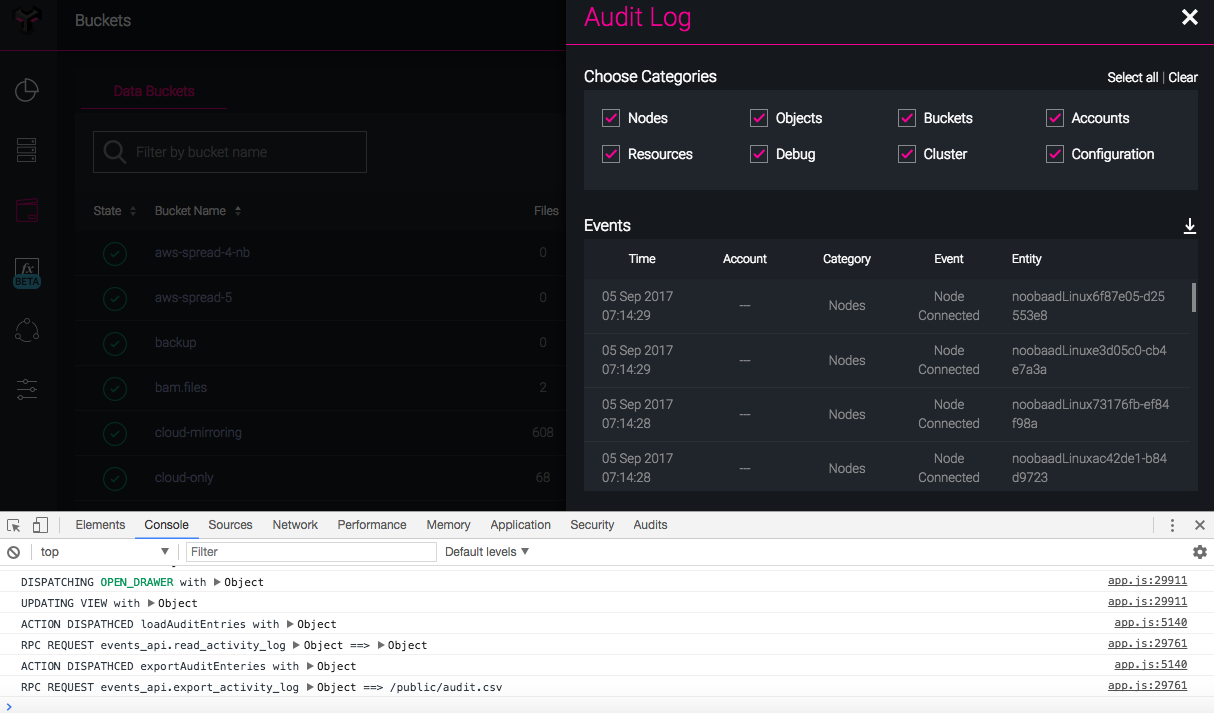Click healthy state icon for aws-spread-4-nb
The image size is (1214, 713).
click(x=115, y=253)
